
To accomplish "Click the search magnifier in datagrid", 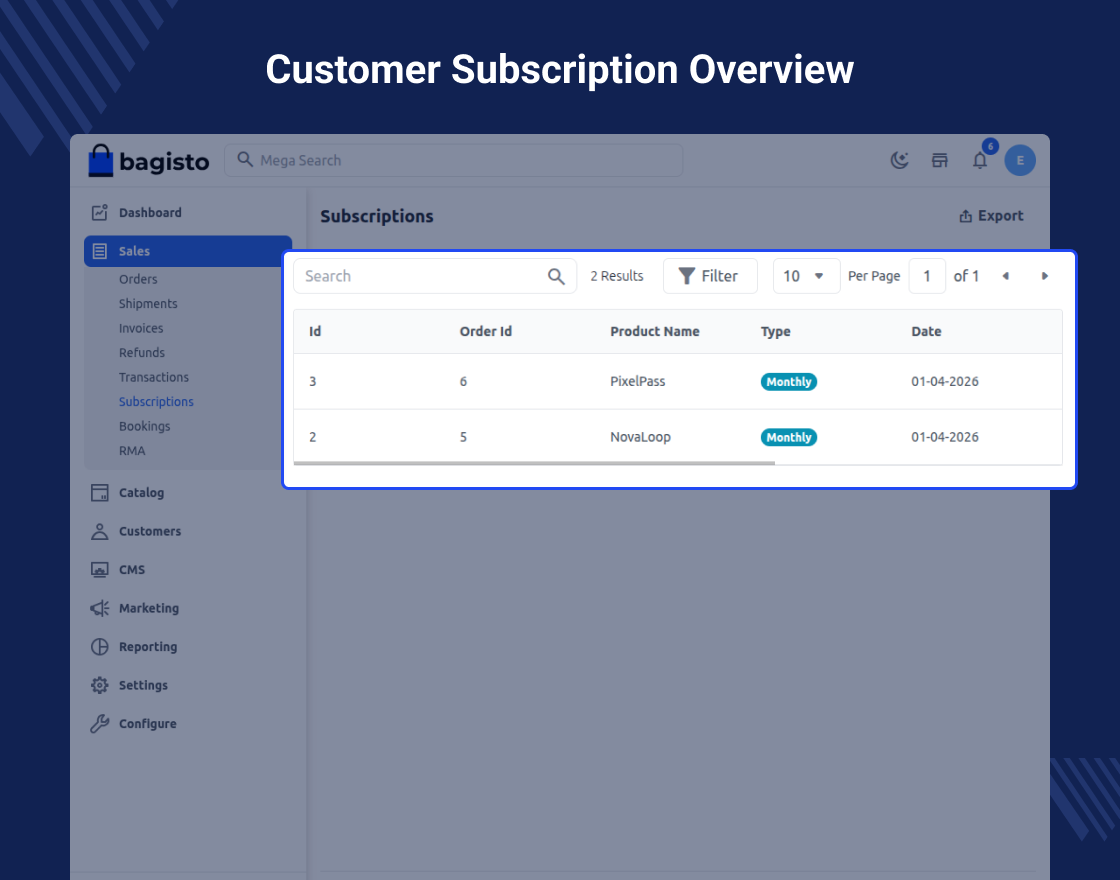I will click(x=557, y=277).
